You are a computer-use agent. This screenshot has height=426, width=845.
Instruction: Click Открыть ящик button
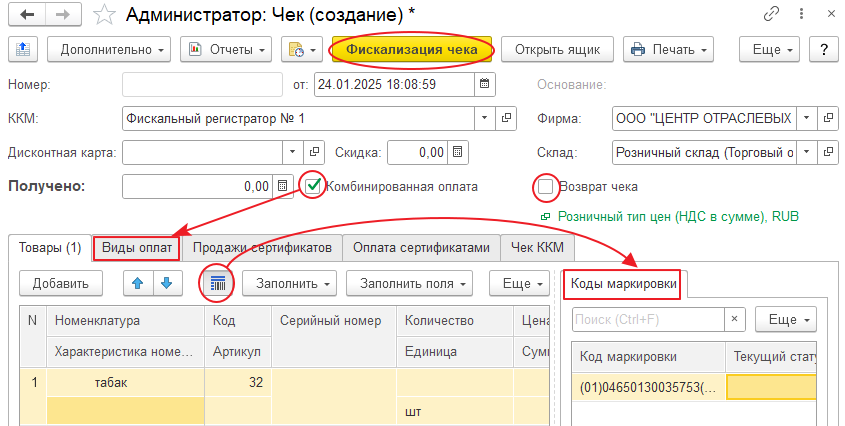tap(556, 49)
